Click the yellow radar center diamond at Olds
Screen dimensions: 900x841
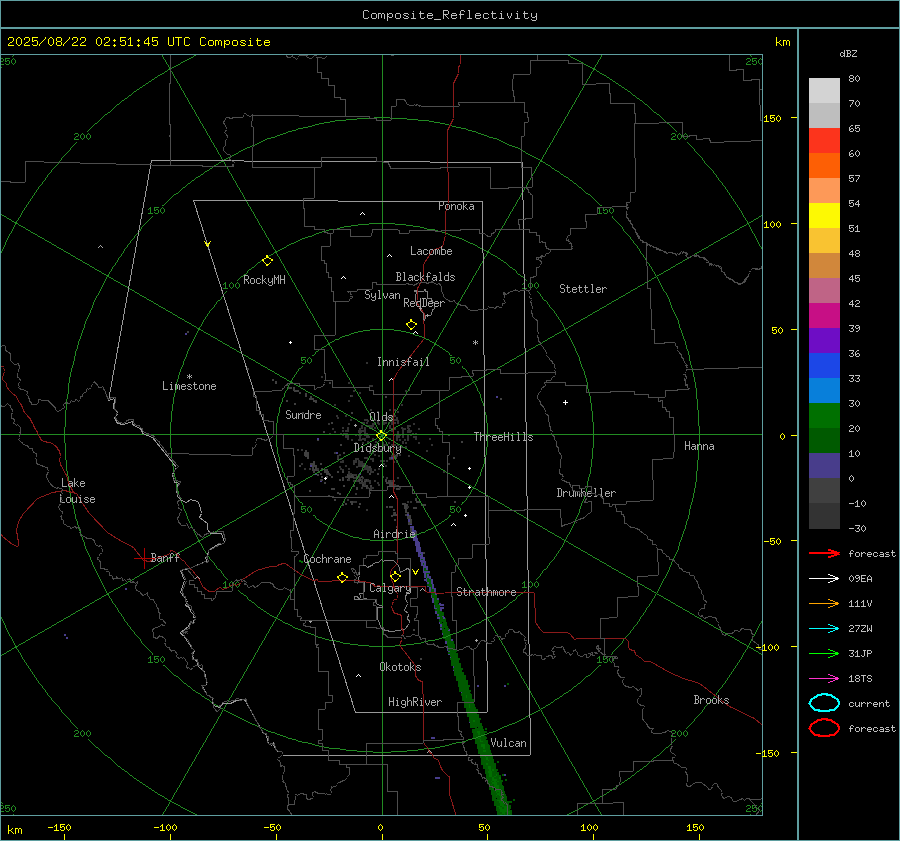tap(381, 436)
